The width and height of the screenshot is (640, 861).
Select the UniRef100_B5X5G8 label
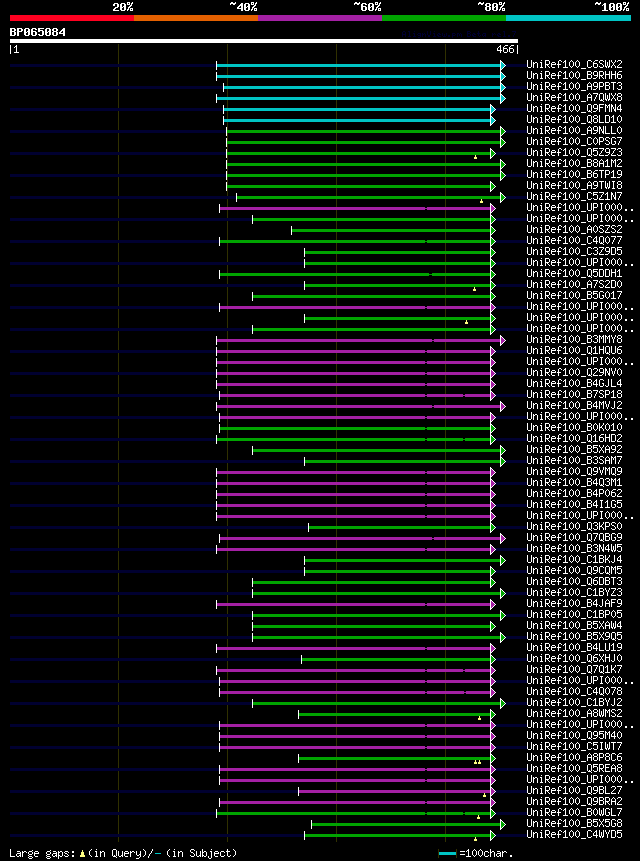[574, 824]
